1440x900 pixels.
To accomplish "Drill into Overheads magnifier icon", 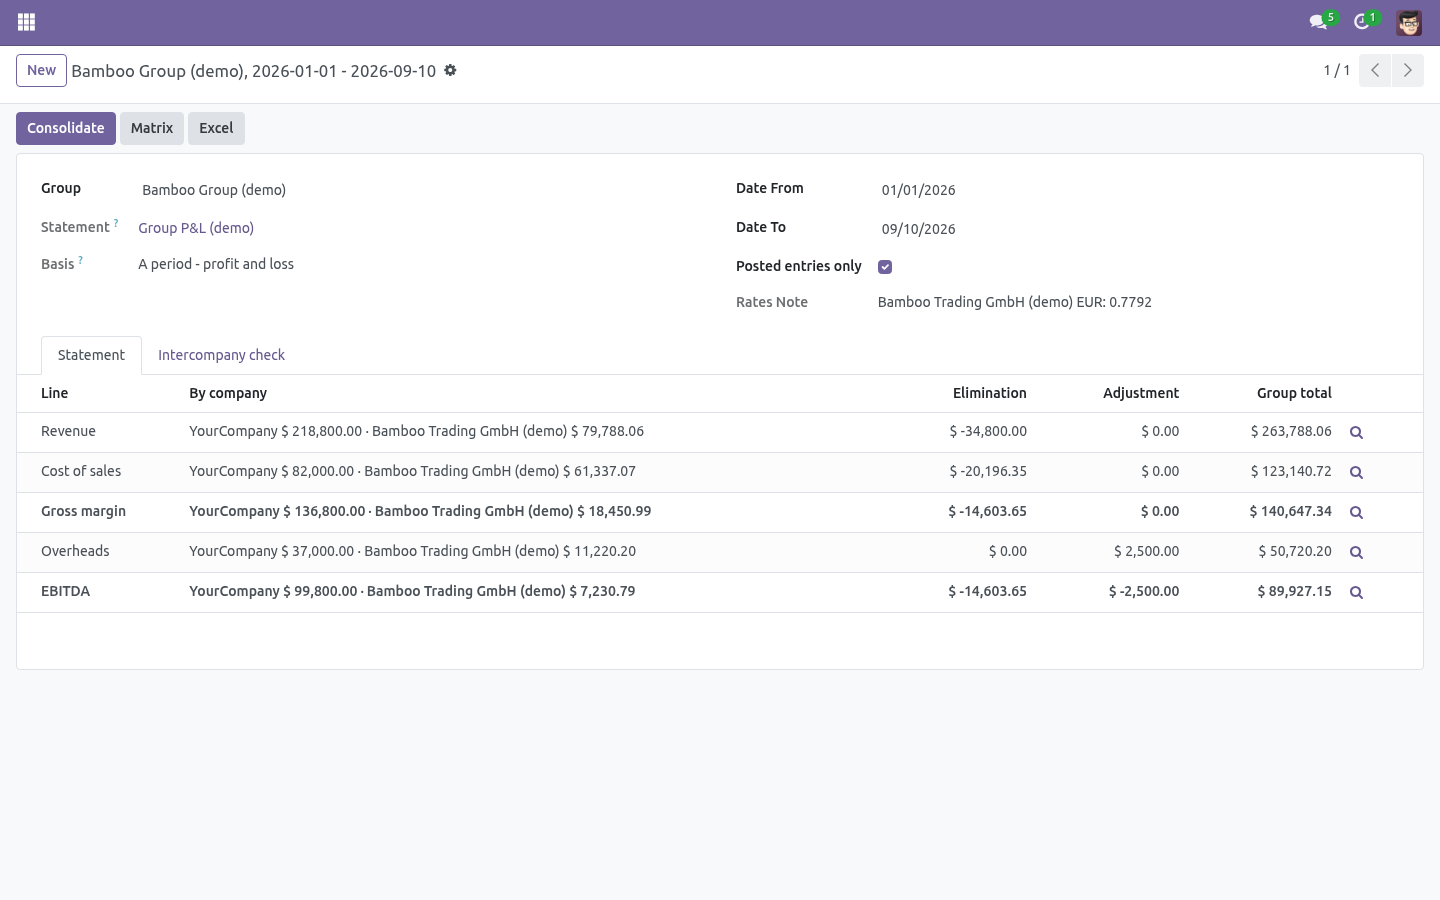I will pos(1356,552).
